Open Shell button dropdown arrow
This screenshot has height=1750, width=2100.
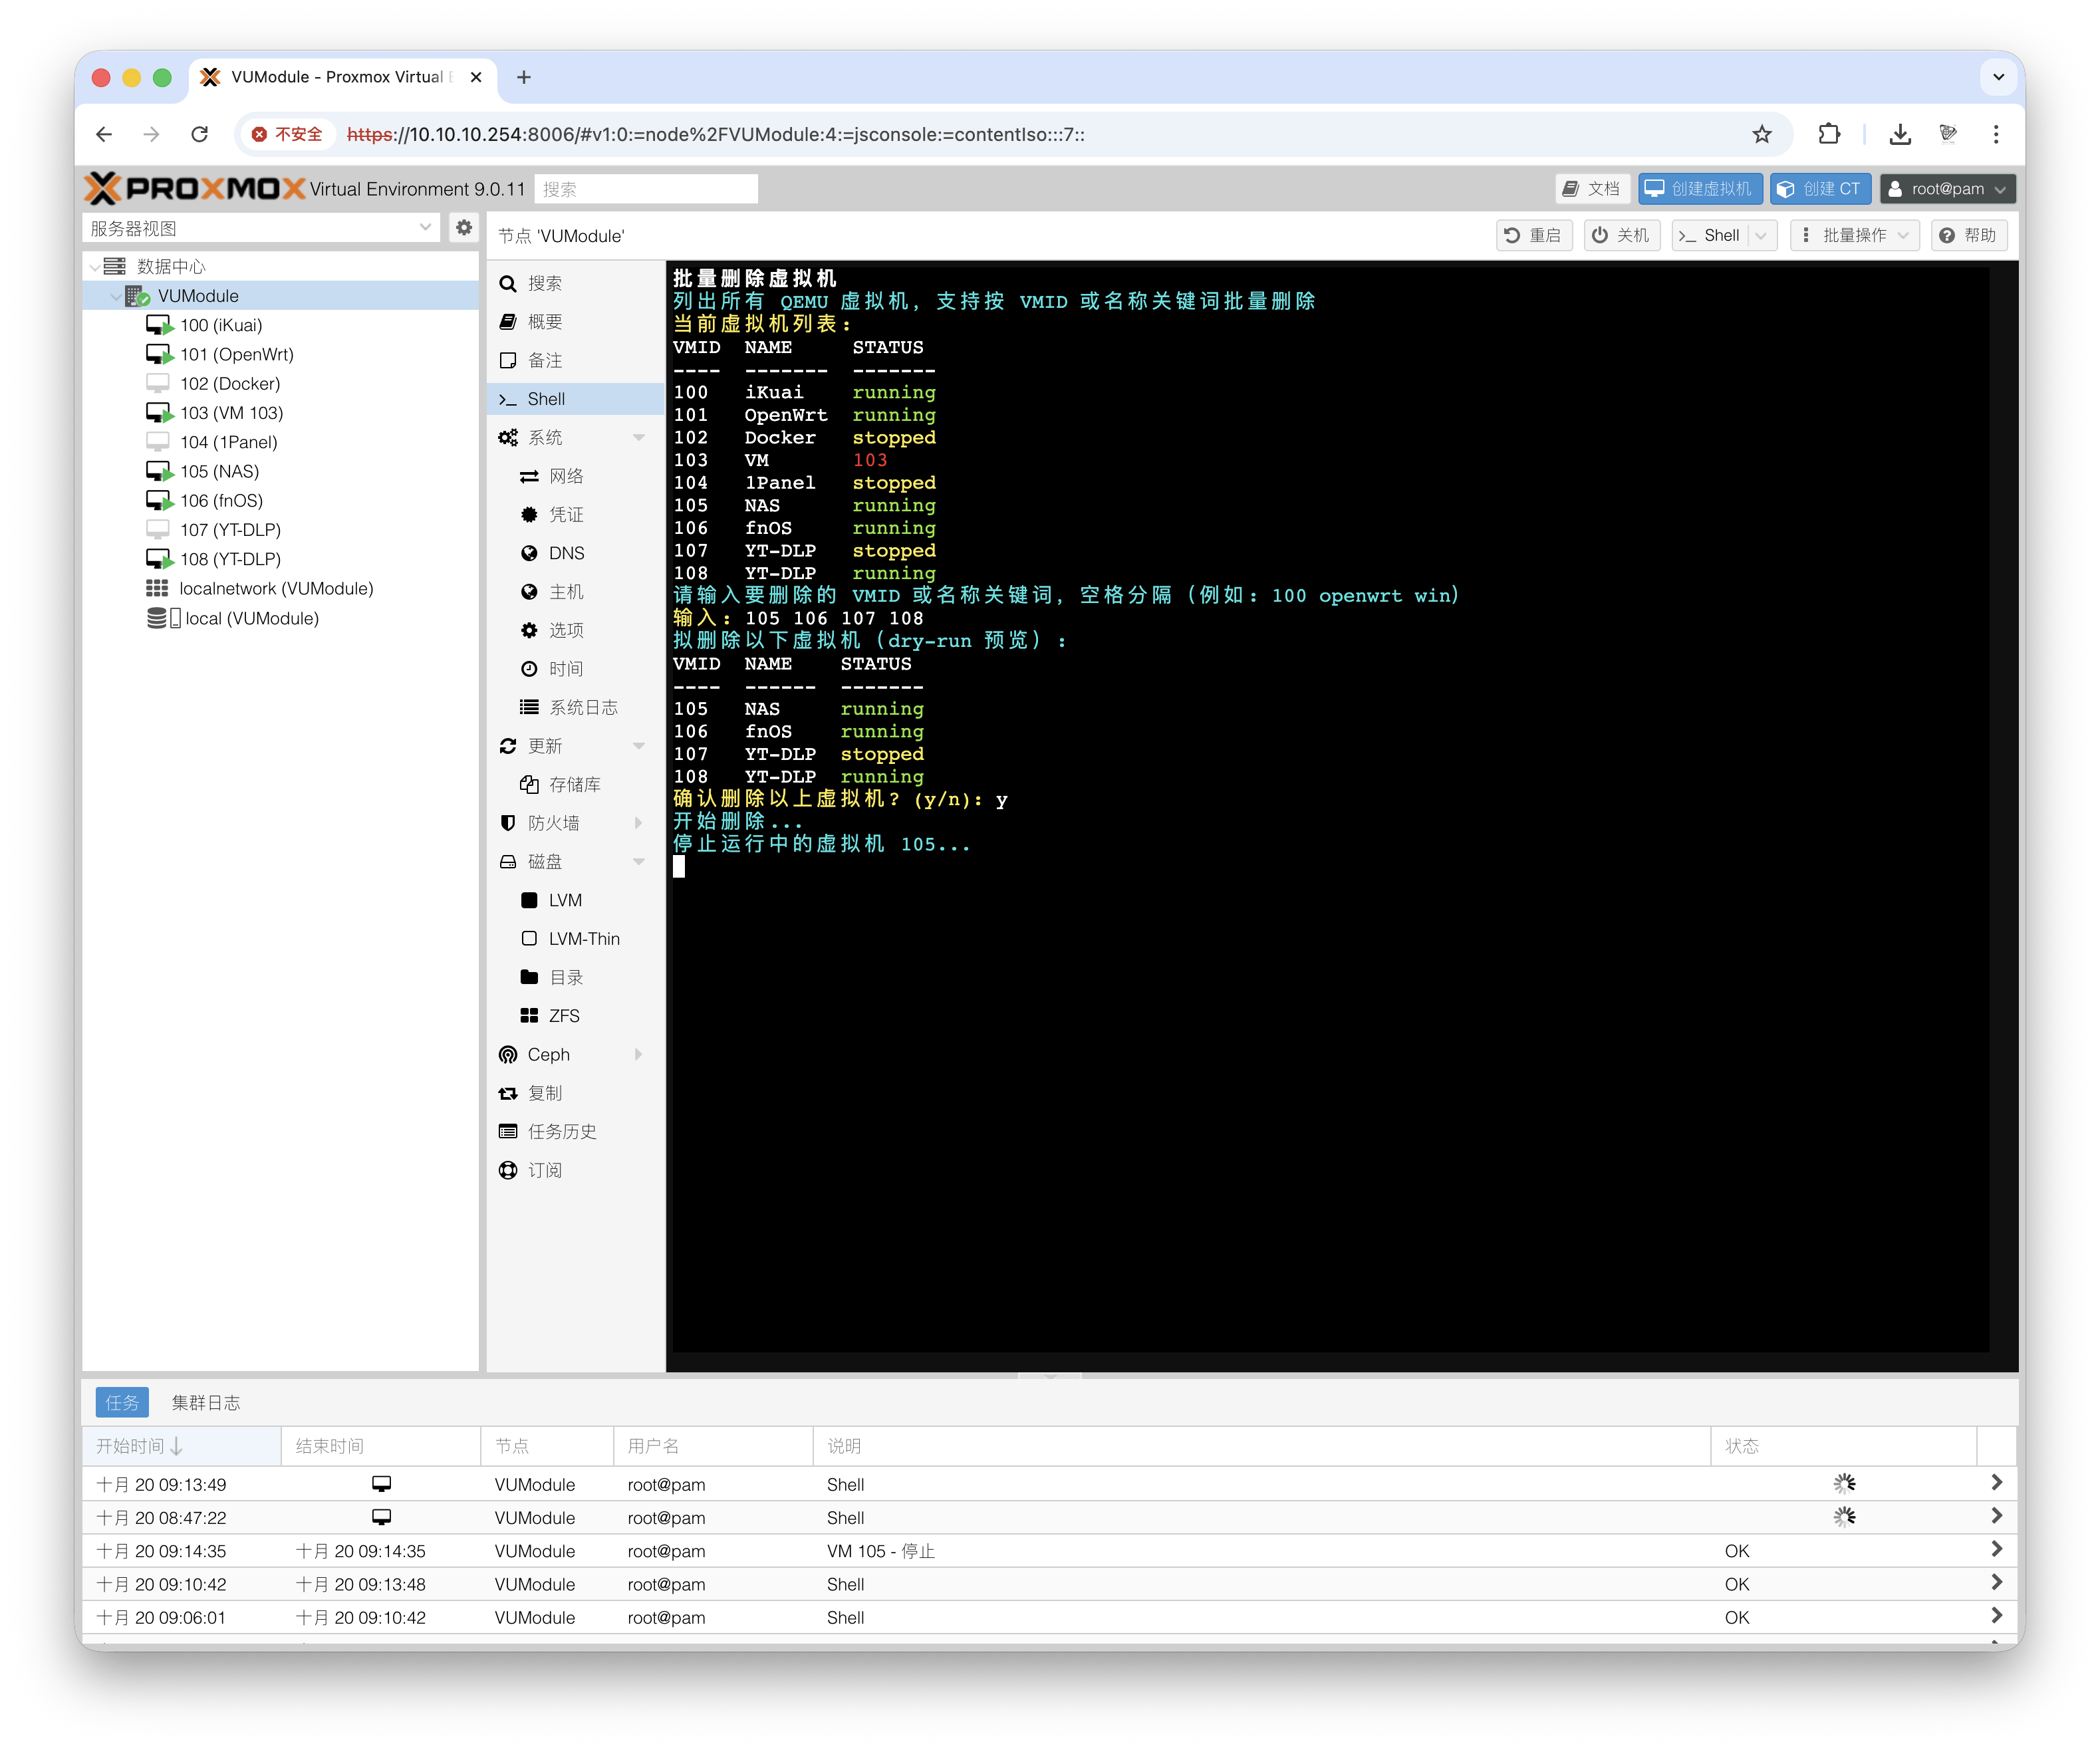(x=1761, y=236)
